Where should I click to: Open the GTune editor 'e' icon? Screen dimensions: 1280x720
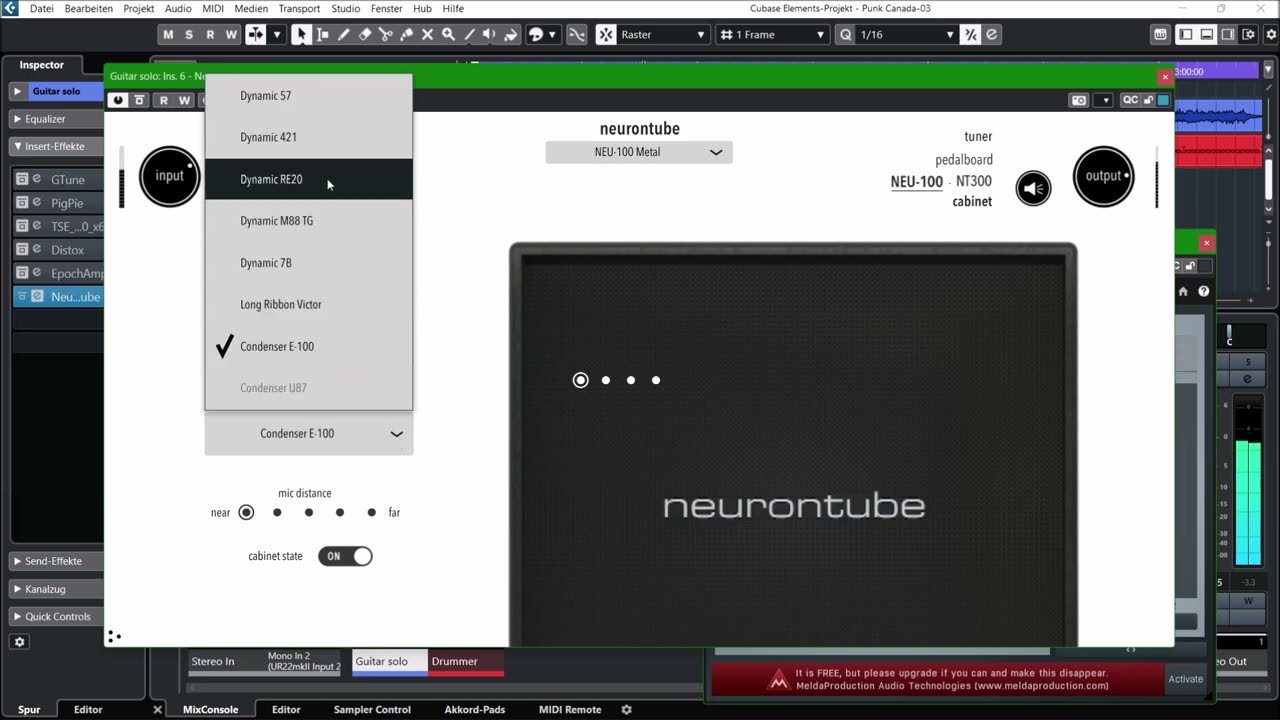click(x=37, y=179)
